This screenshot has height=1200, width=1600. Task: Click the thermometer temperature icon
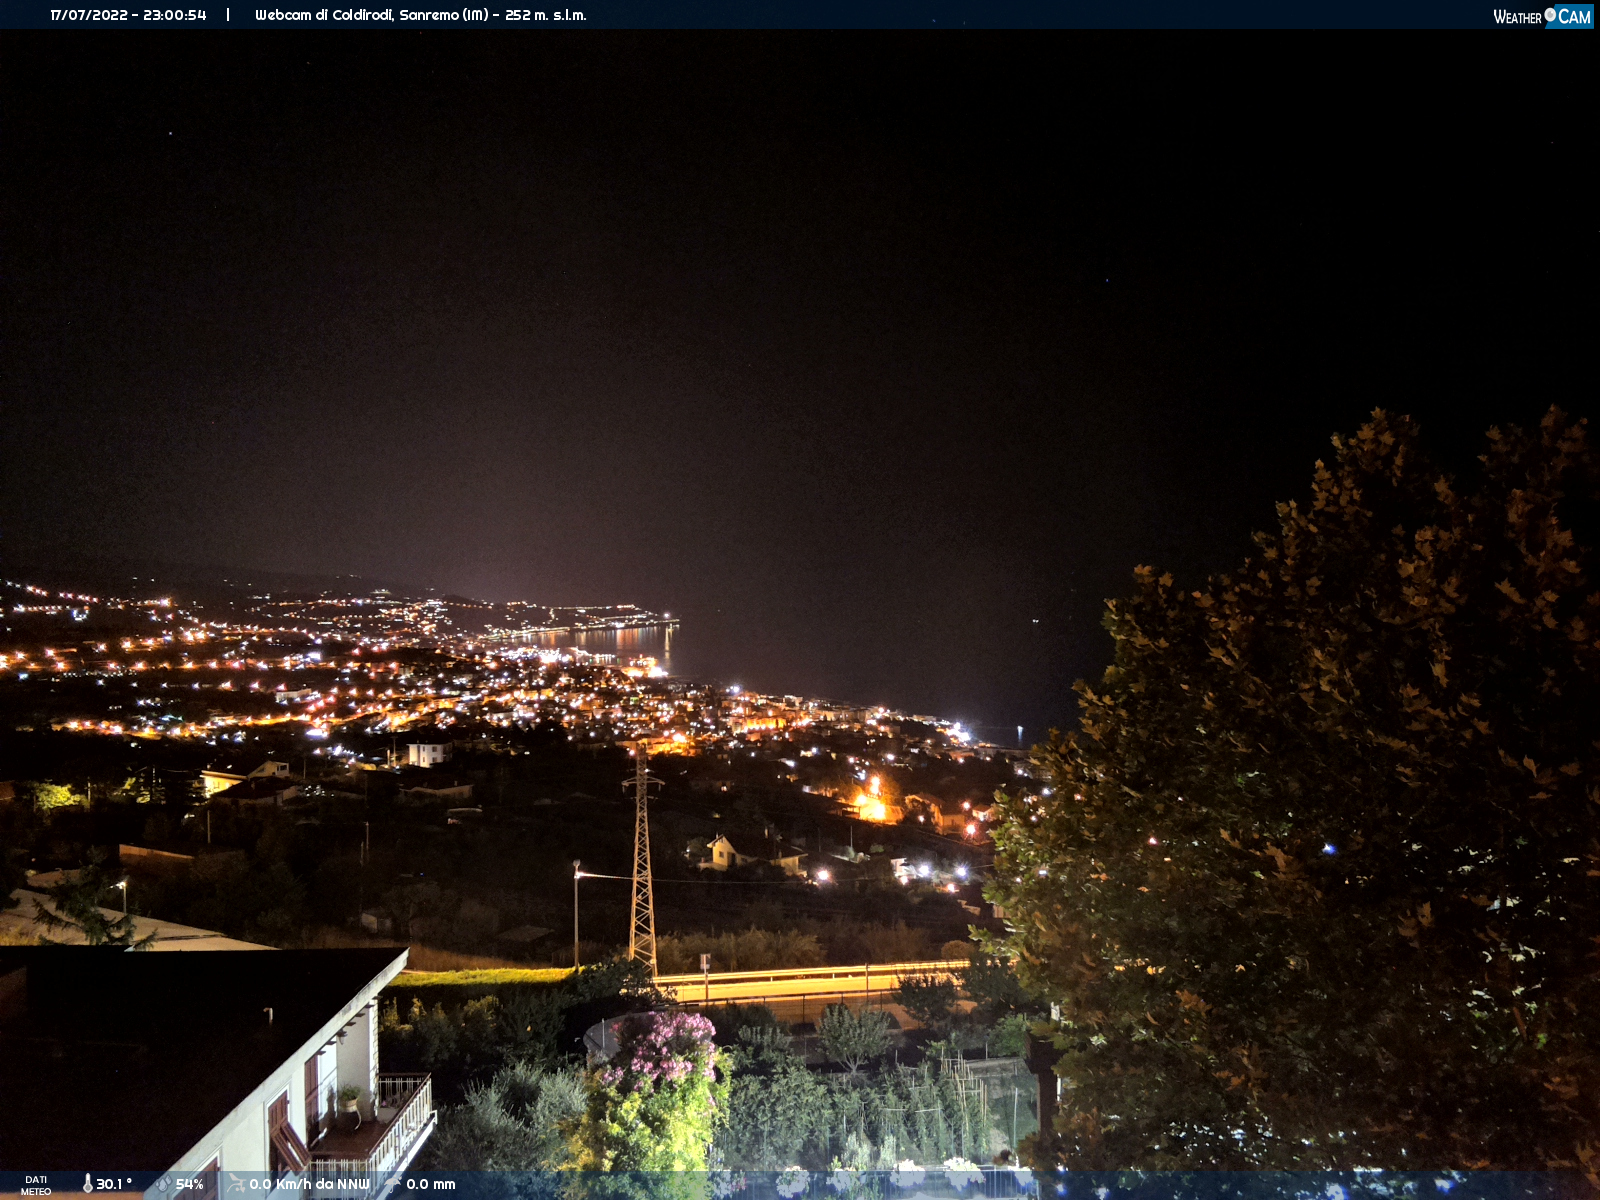pyautogui.click(x=88, y=1183)
